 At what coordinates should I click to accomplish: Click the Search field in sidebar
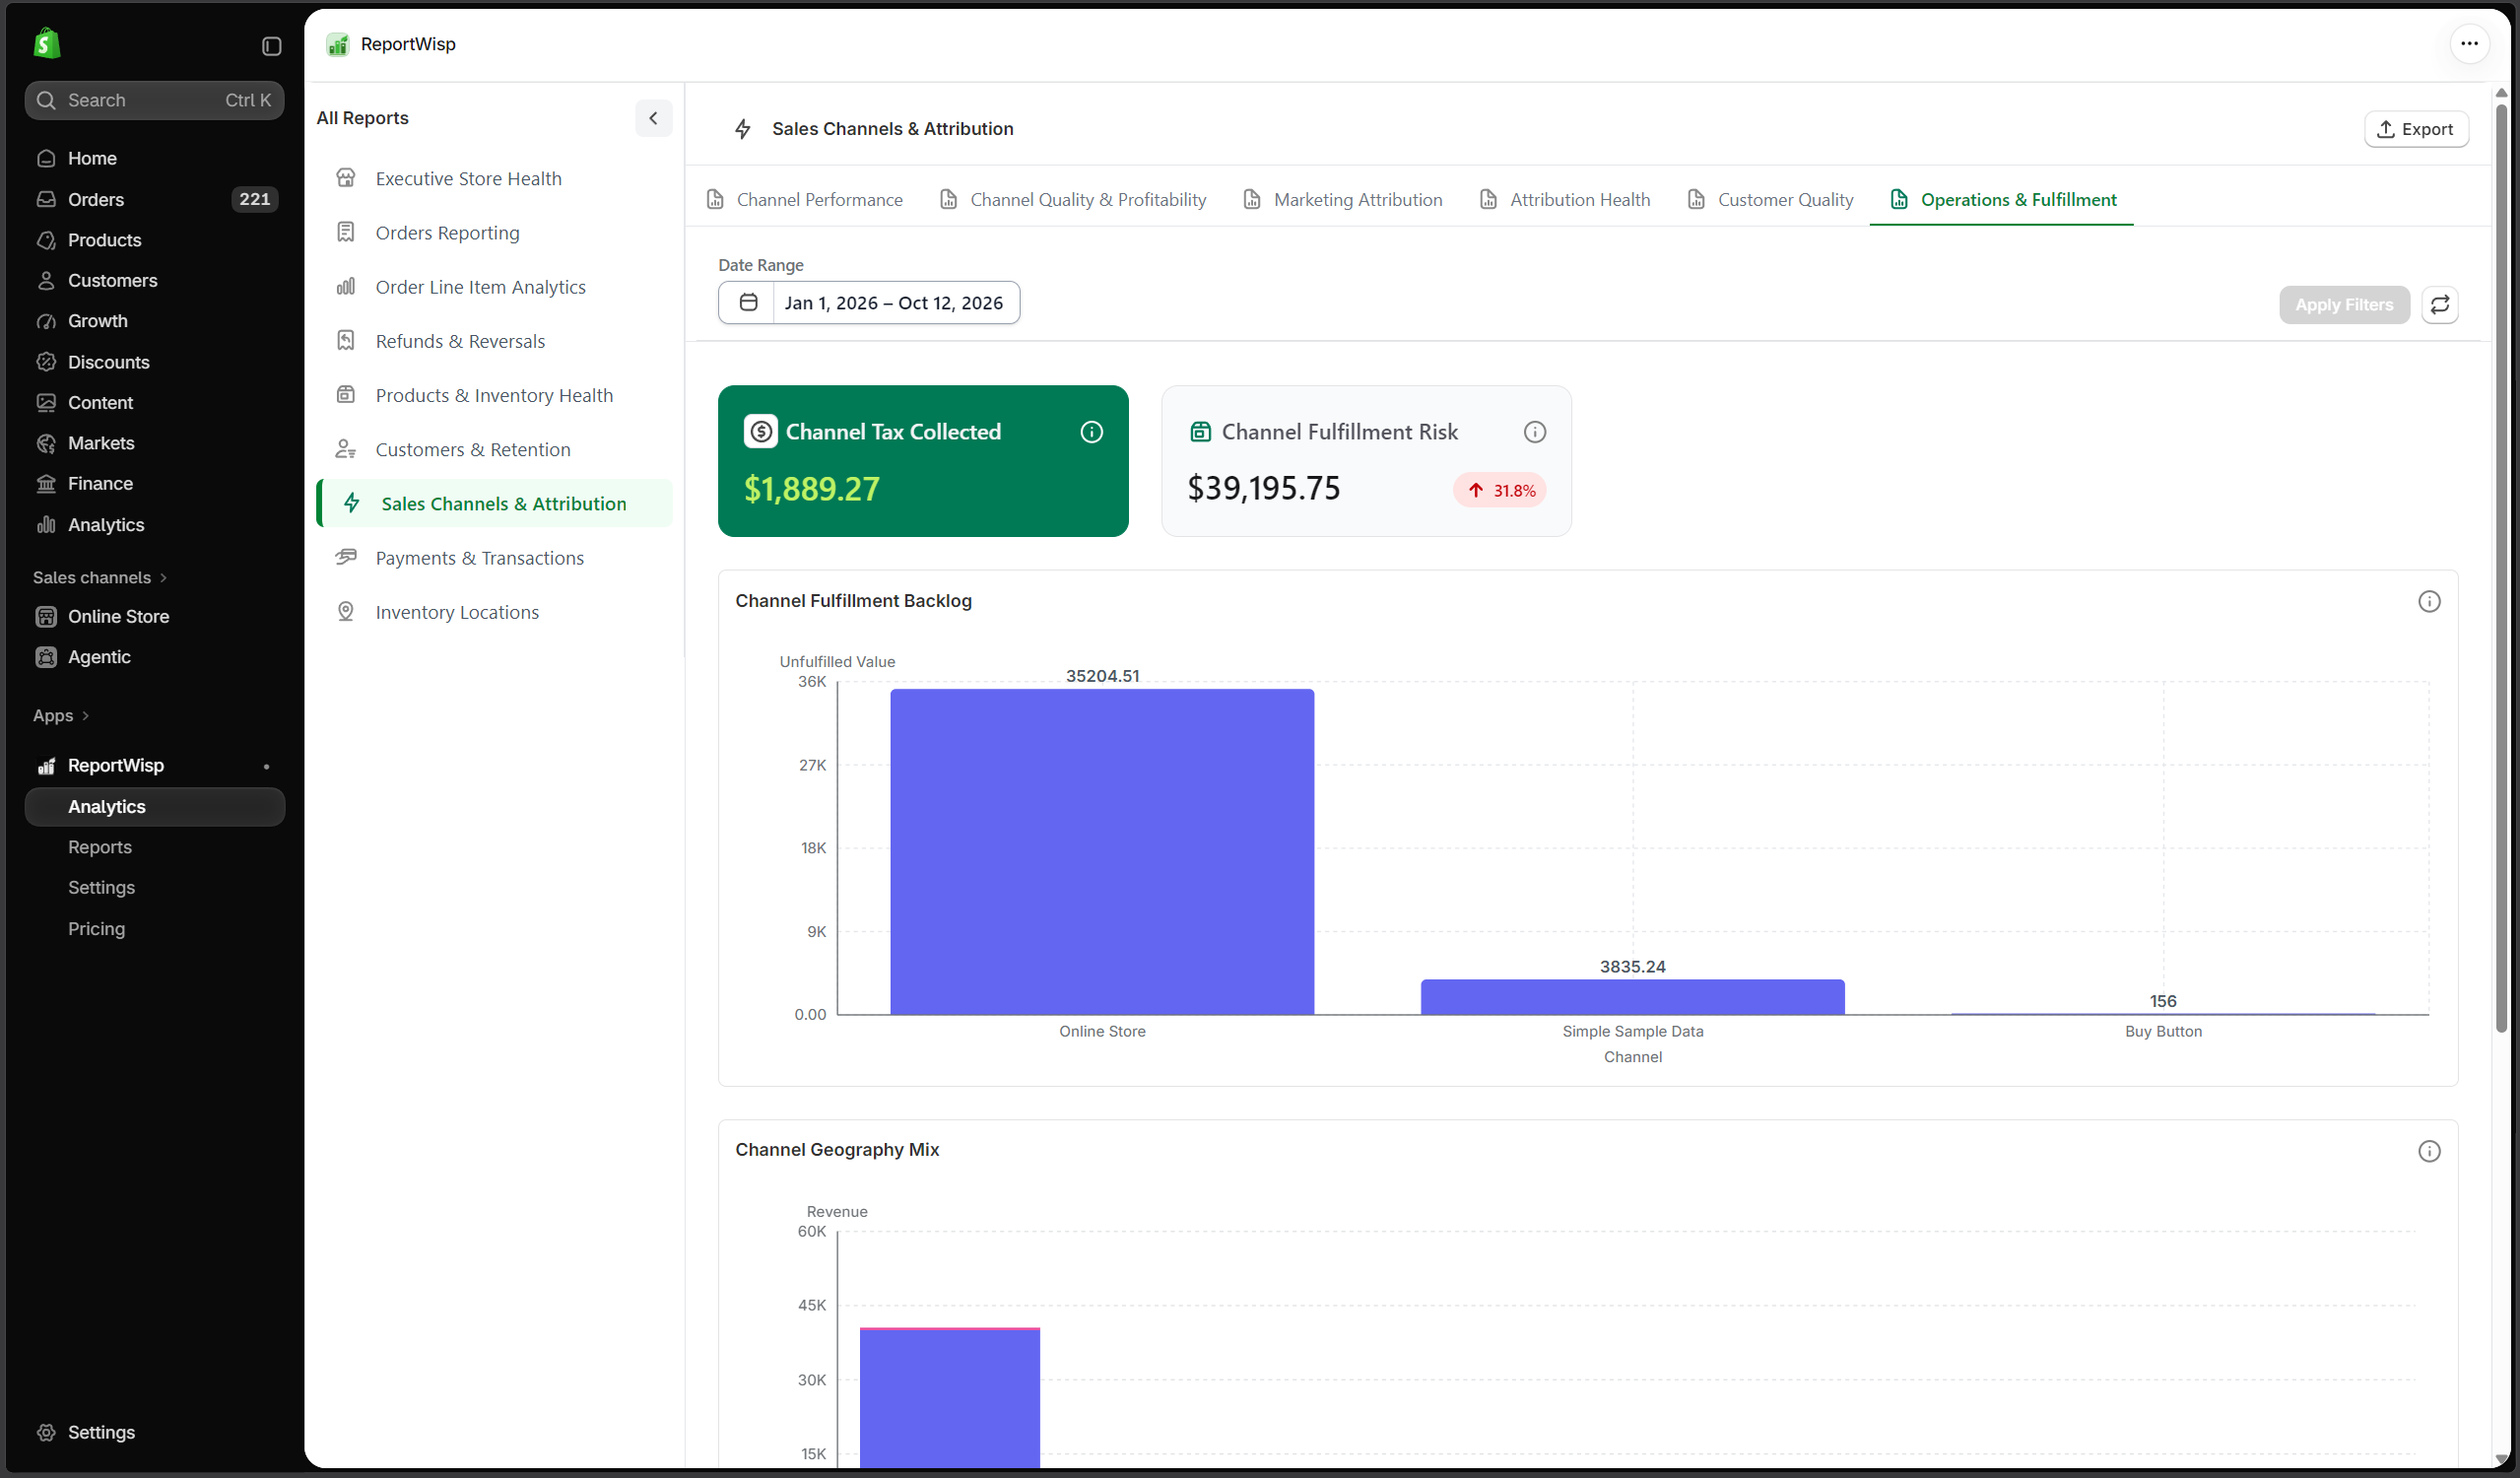pyautogui.click(x=155, y=100)
